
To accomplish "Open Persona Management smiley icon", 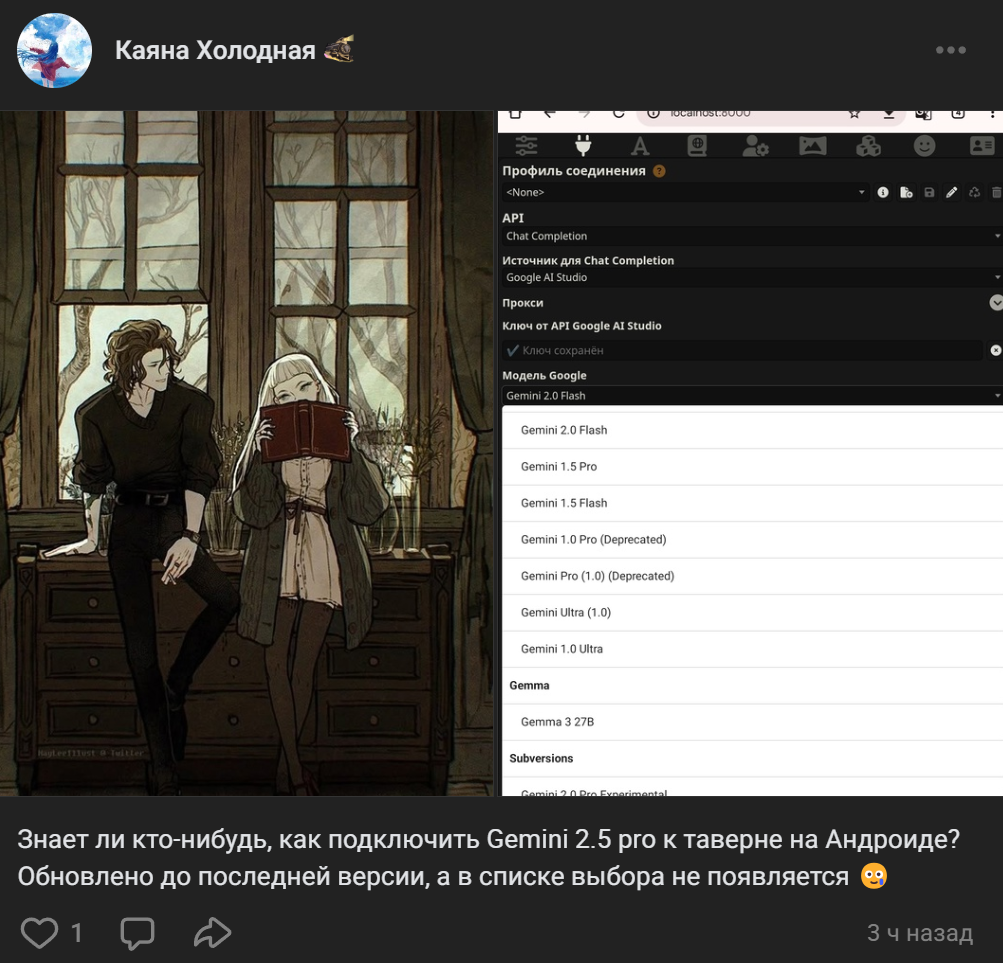I will 924,146.
